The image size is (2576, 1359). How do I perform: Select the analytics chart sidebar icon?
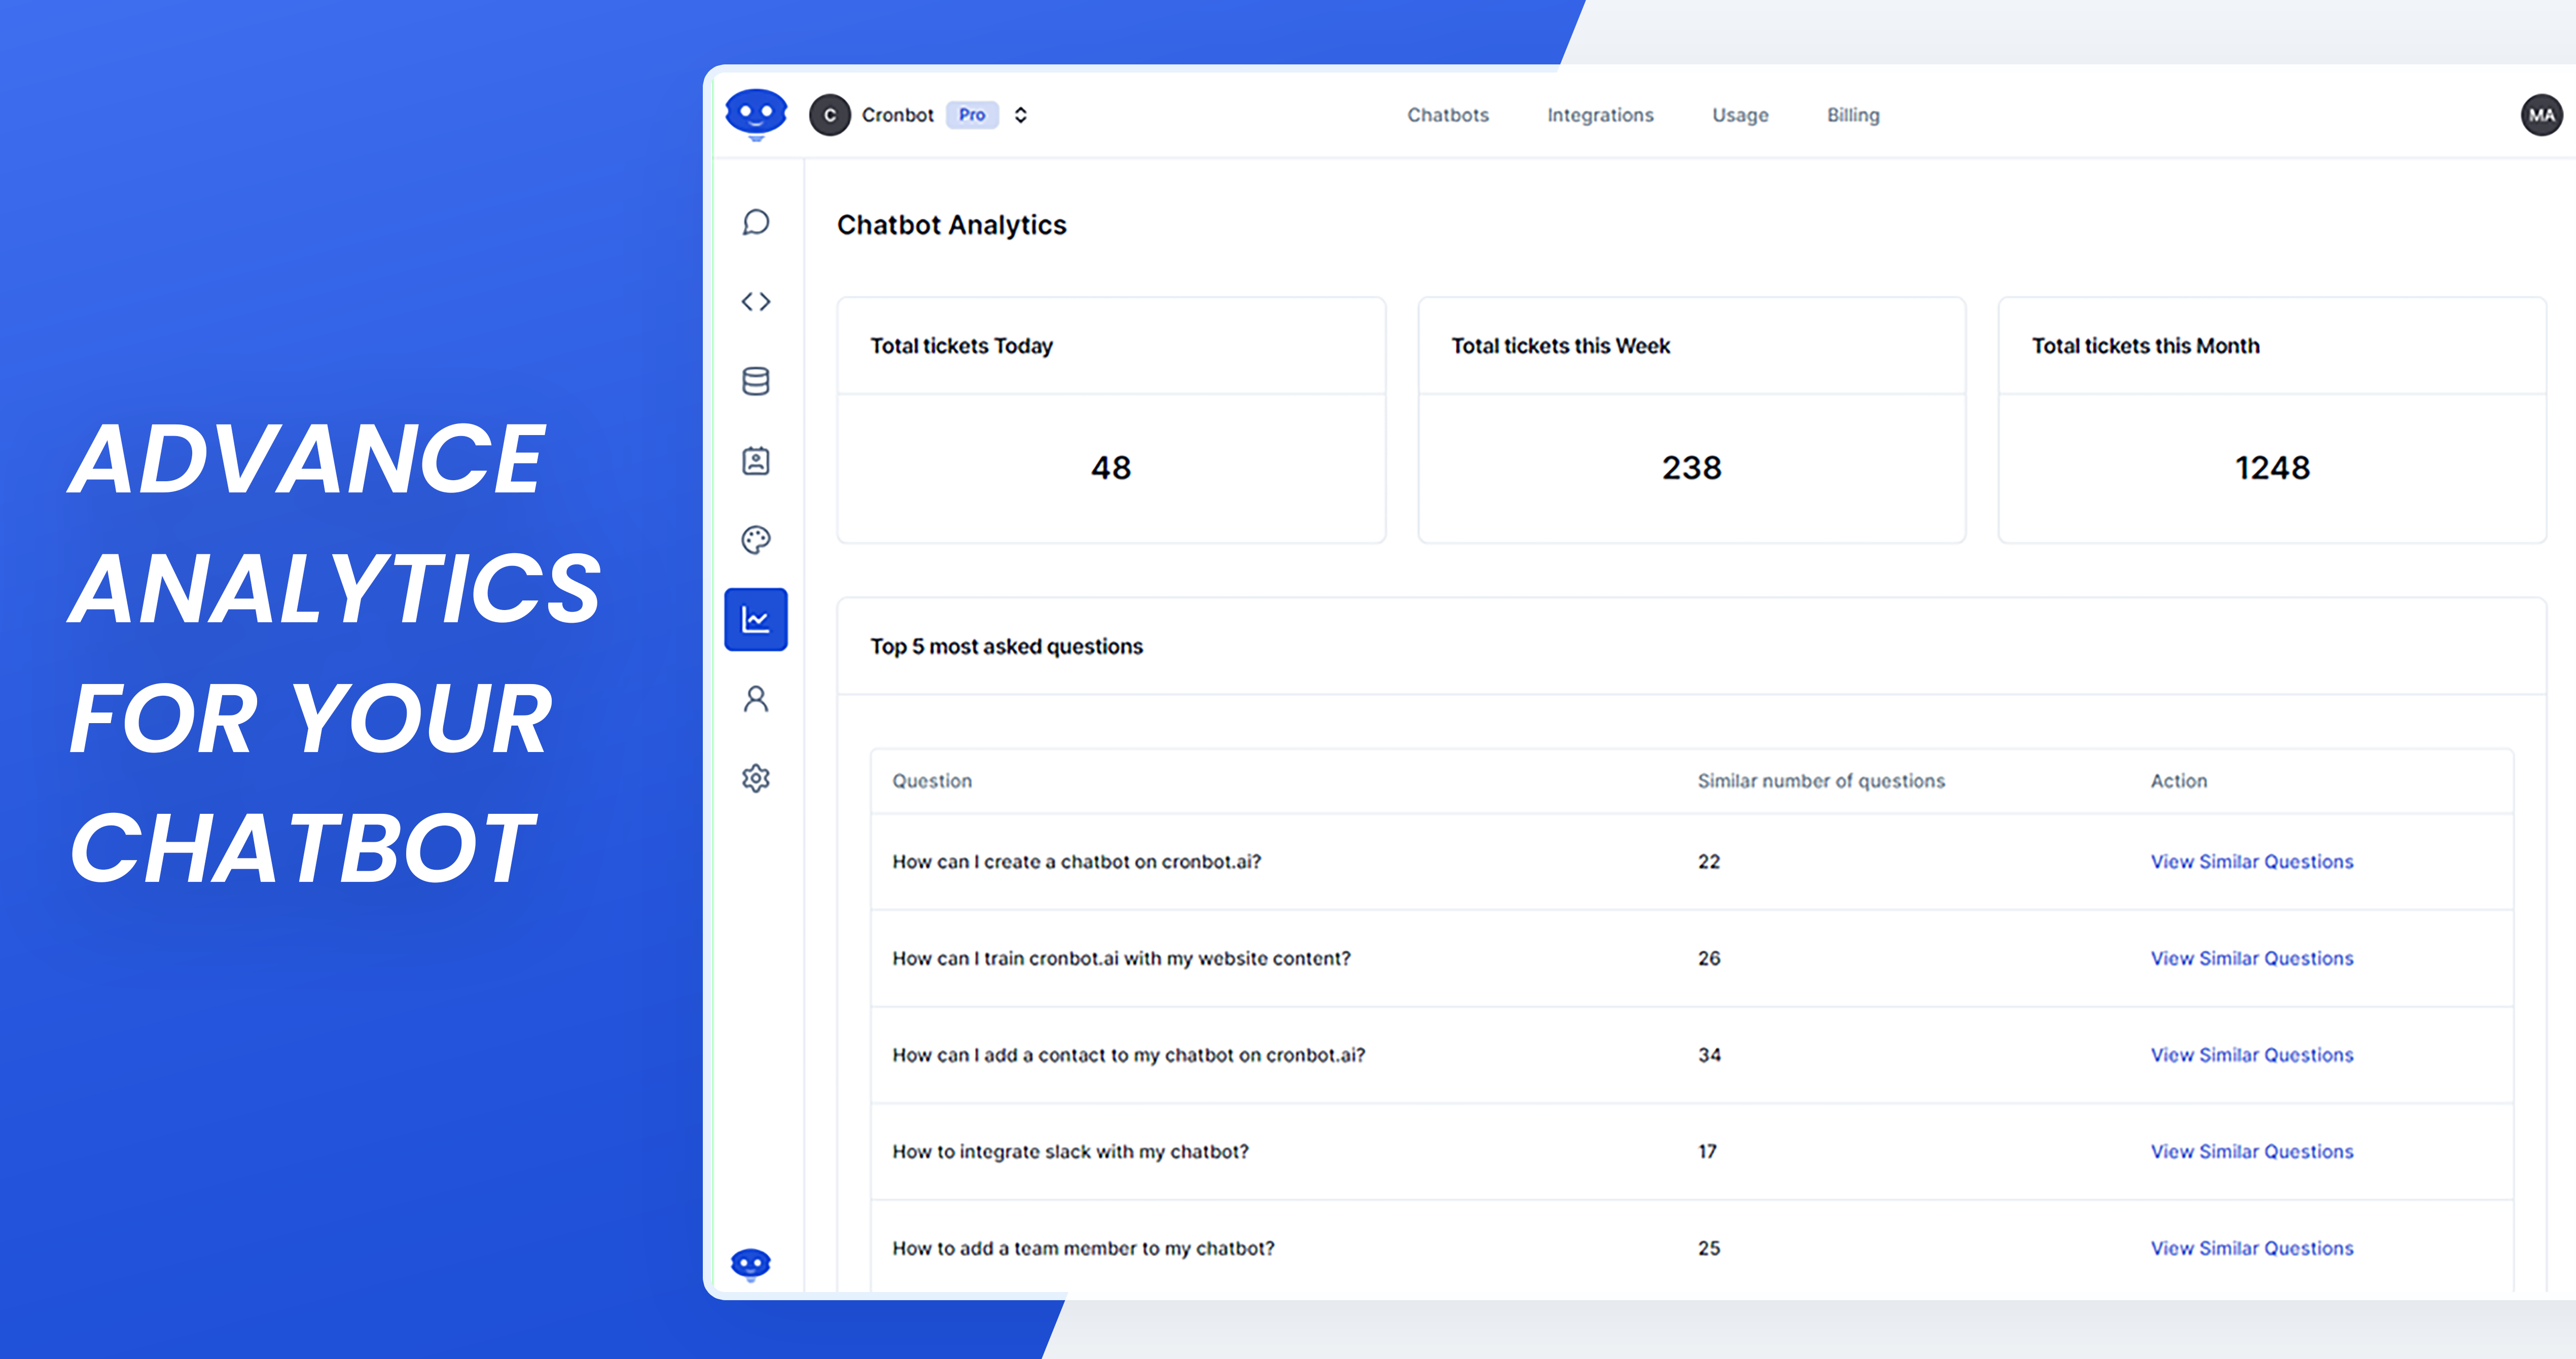[756, 620]
